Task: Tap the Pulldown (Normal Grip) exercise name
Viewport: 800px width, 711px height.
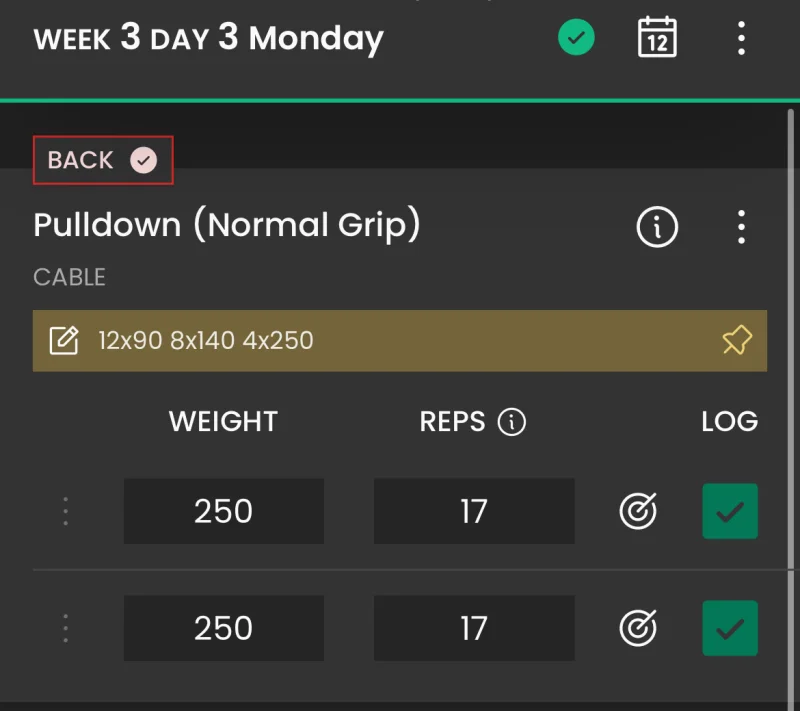Action: pos(227,224)
